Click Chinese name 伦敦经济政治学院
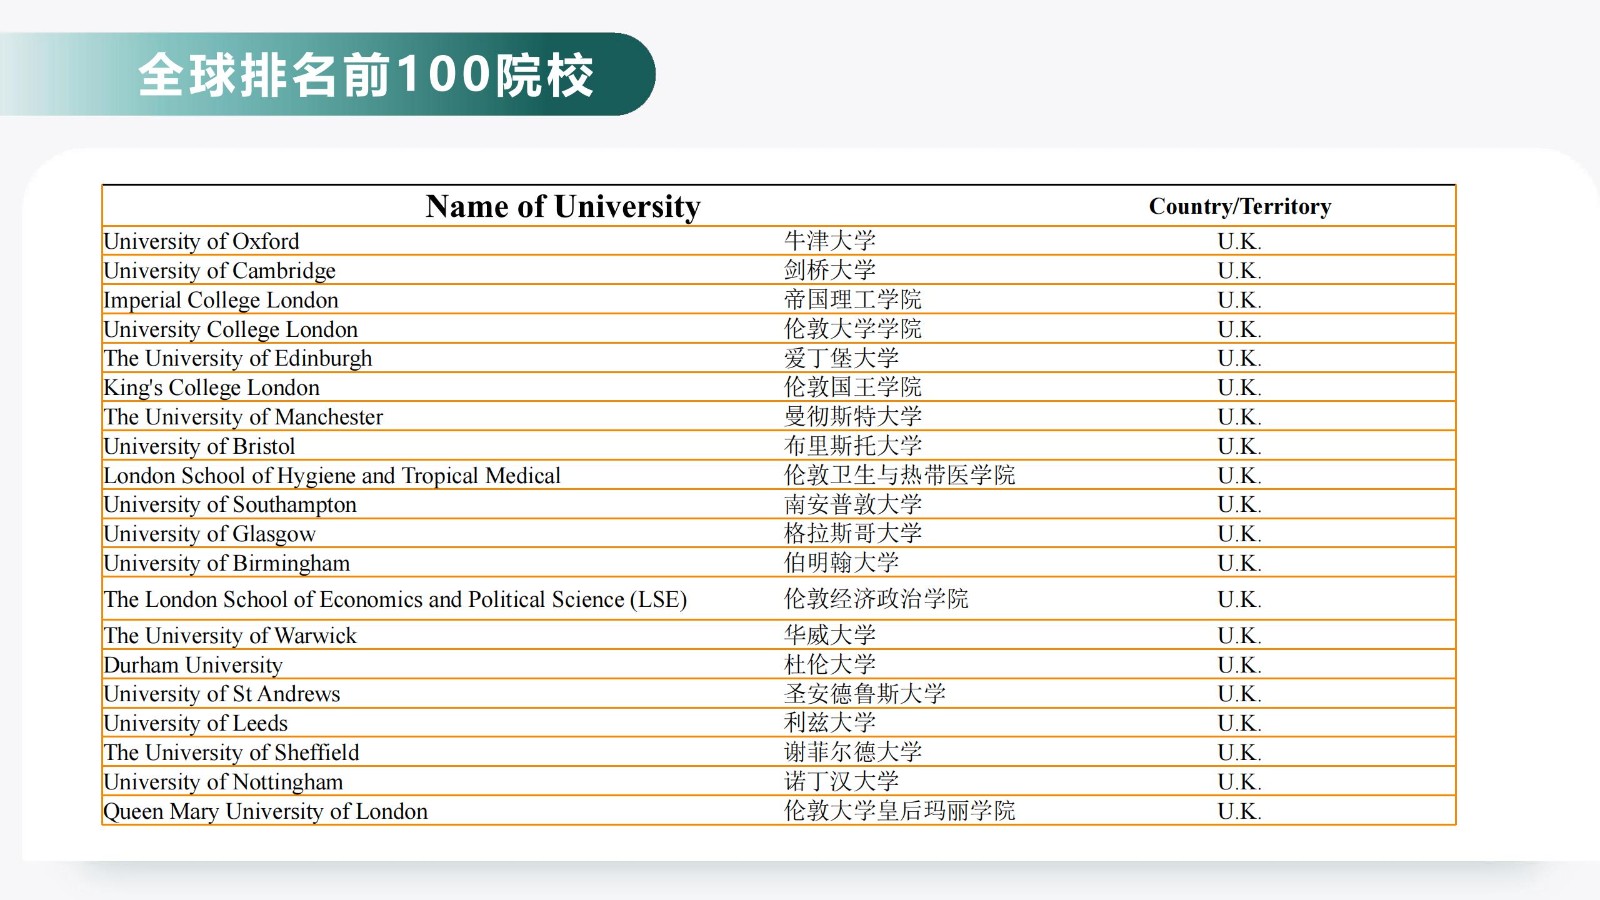 [876, 599]
